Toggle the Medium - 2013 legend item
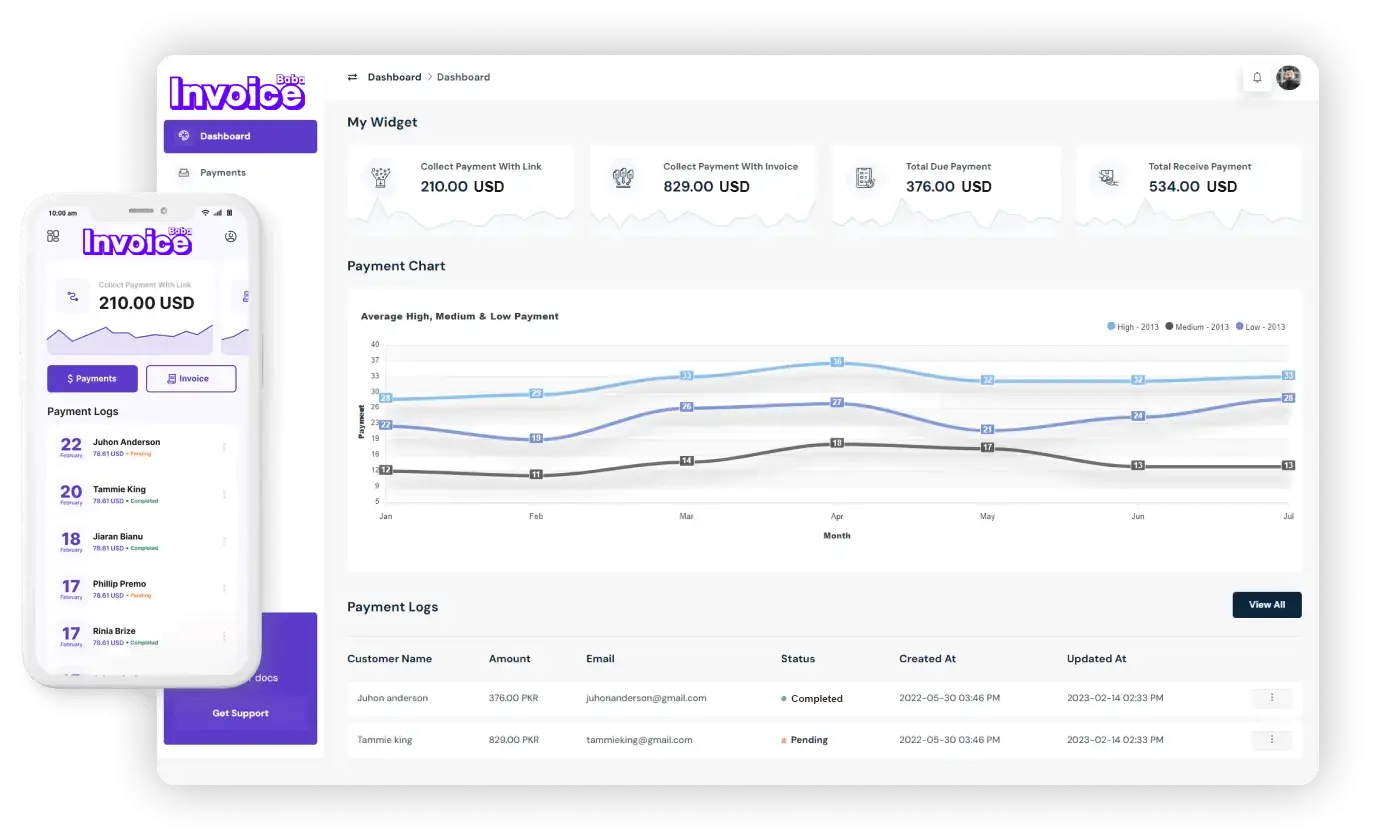 pos(1196,327)
